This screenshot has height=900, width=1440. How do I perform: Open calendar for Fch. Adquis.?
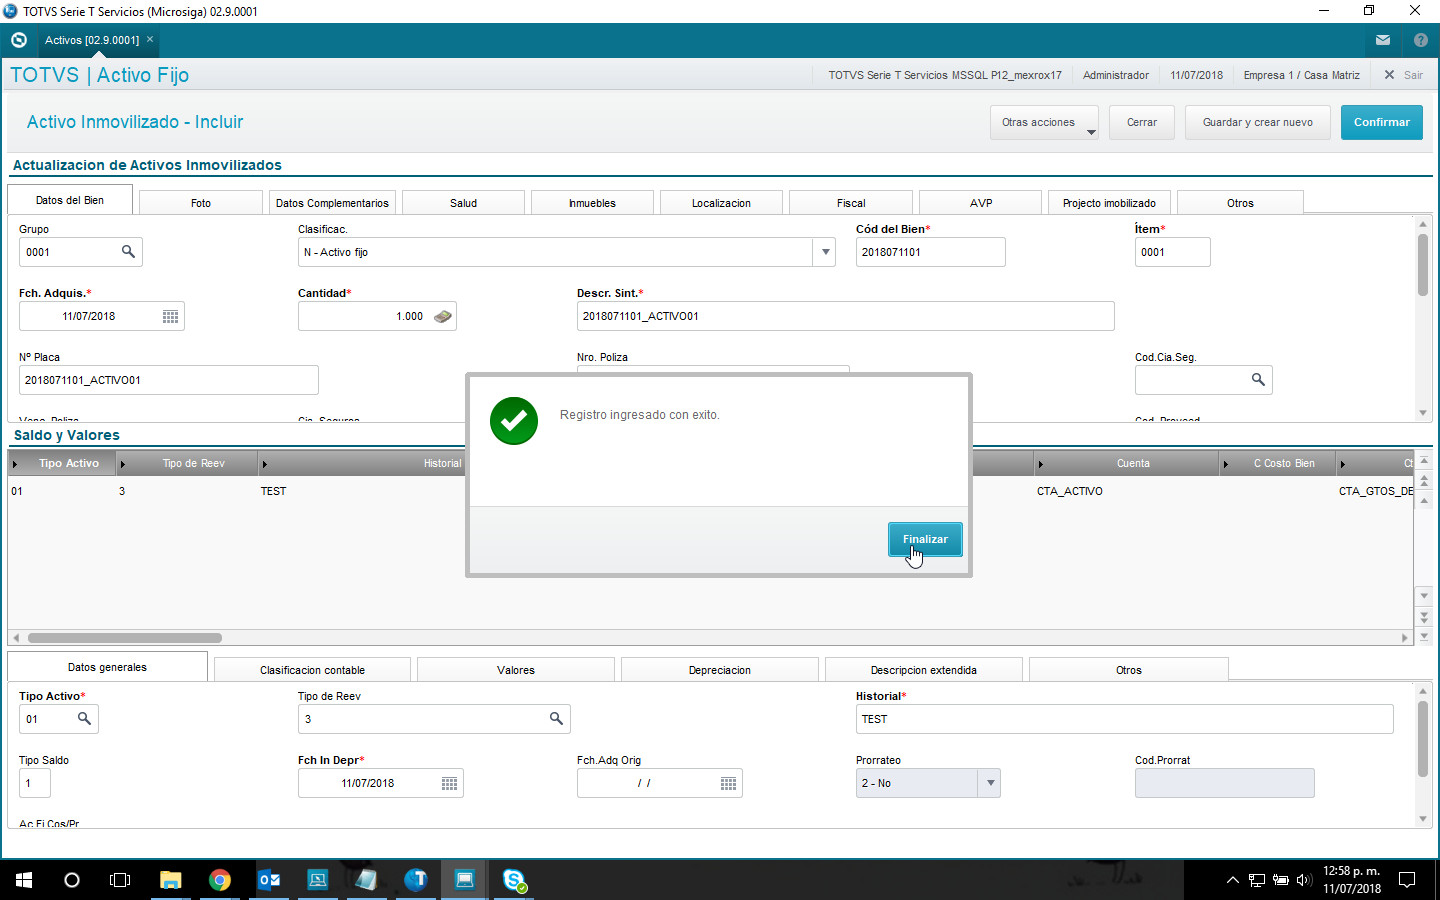(171, 316)
